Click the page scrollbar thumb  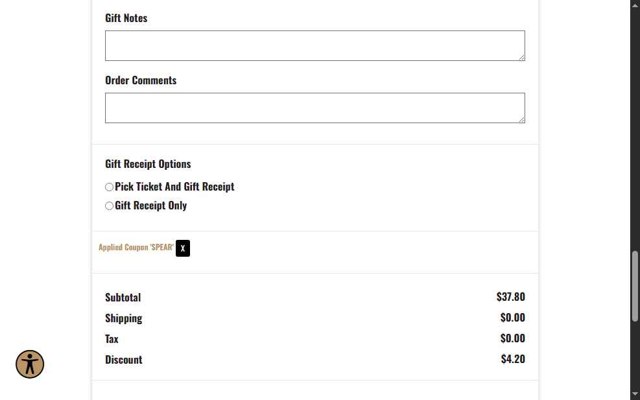pyautogui.click(x=635, y=287)
